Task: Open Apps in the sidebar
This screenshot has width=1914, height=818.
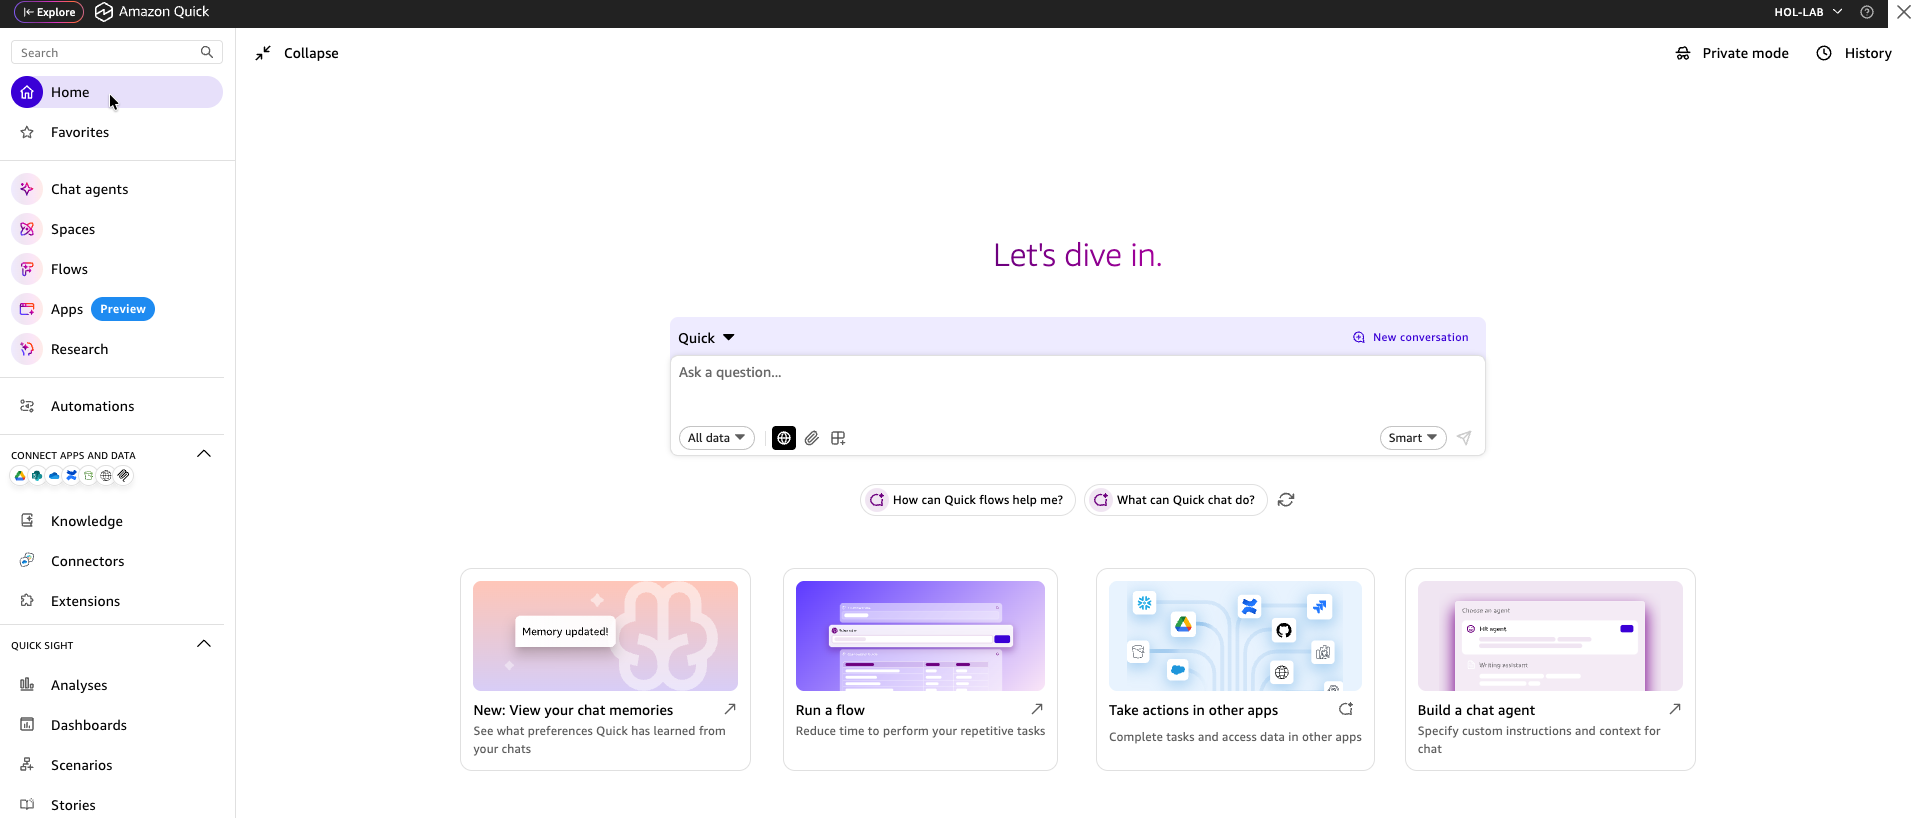Action: tap(67, 309)
